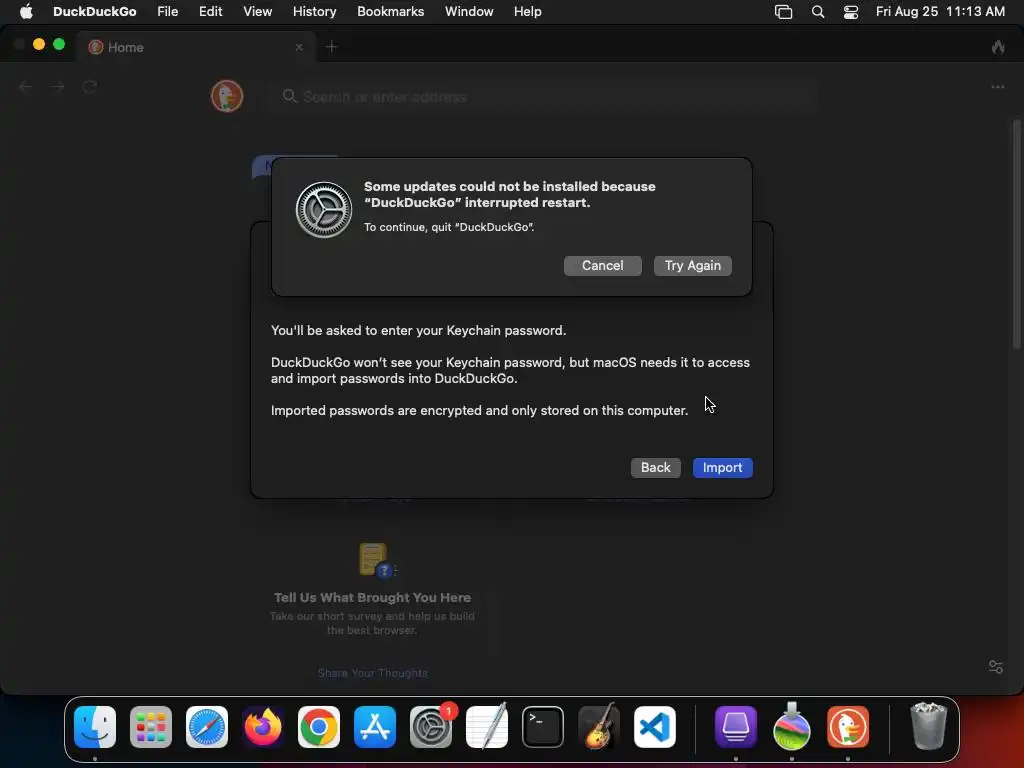
Task: Launch Firefox from the Dock
Action: tap(263, 727)
